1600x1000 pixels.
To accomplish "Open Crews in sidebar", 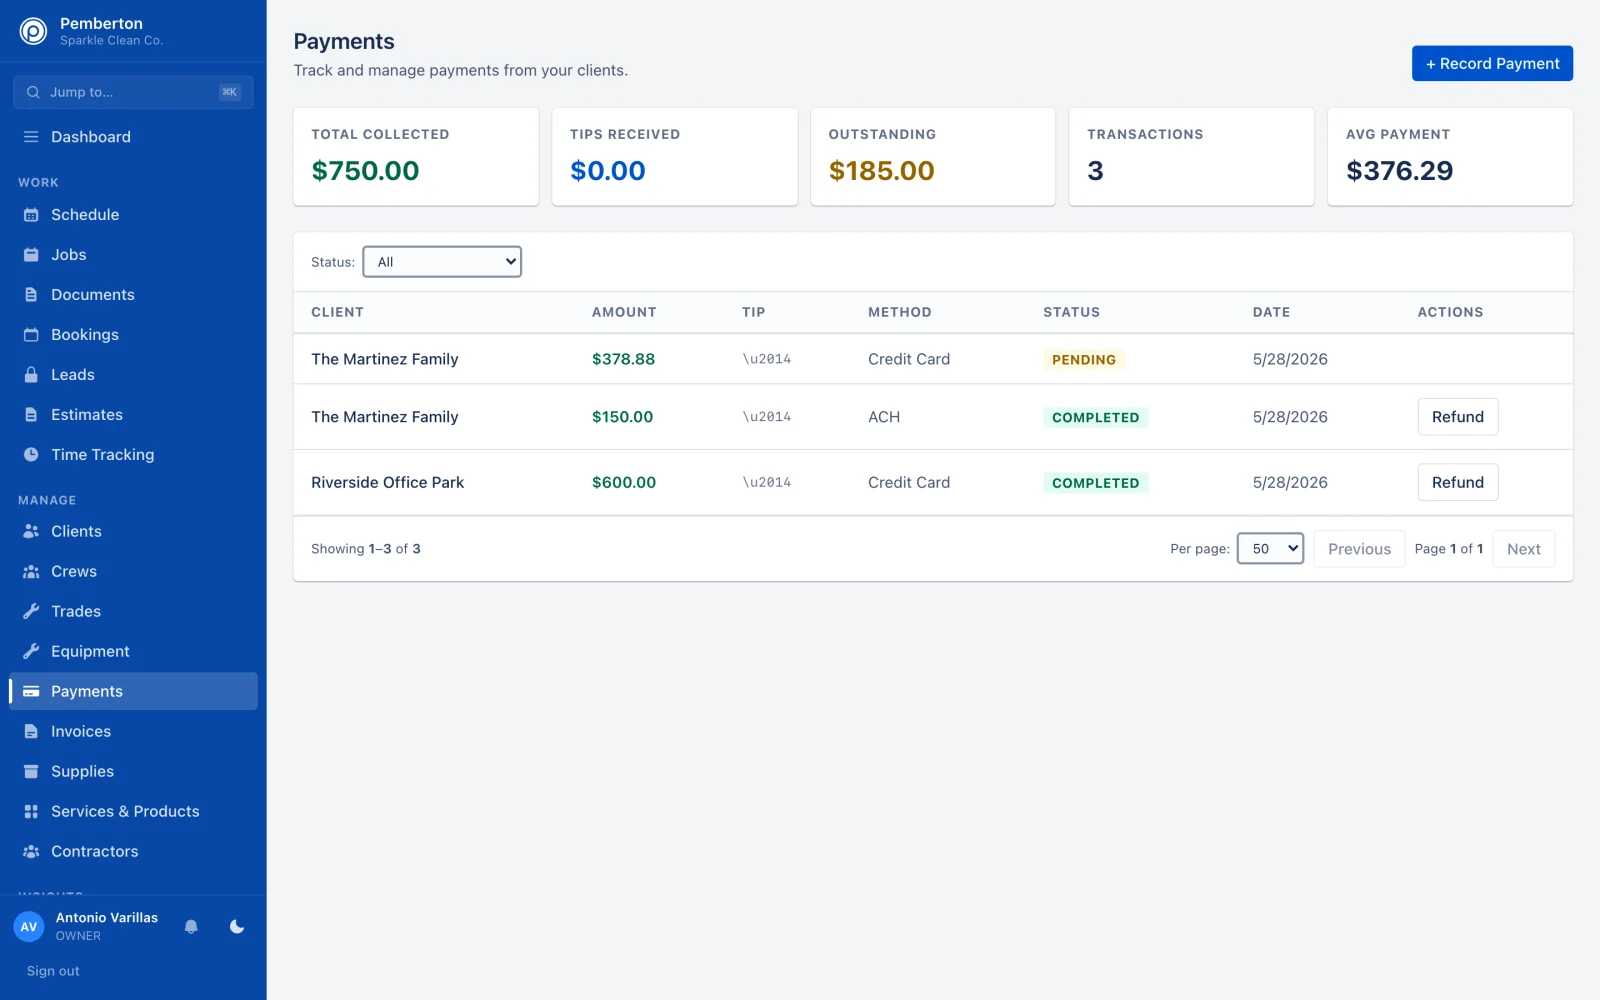I will (133, 572).
